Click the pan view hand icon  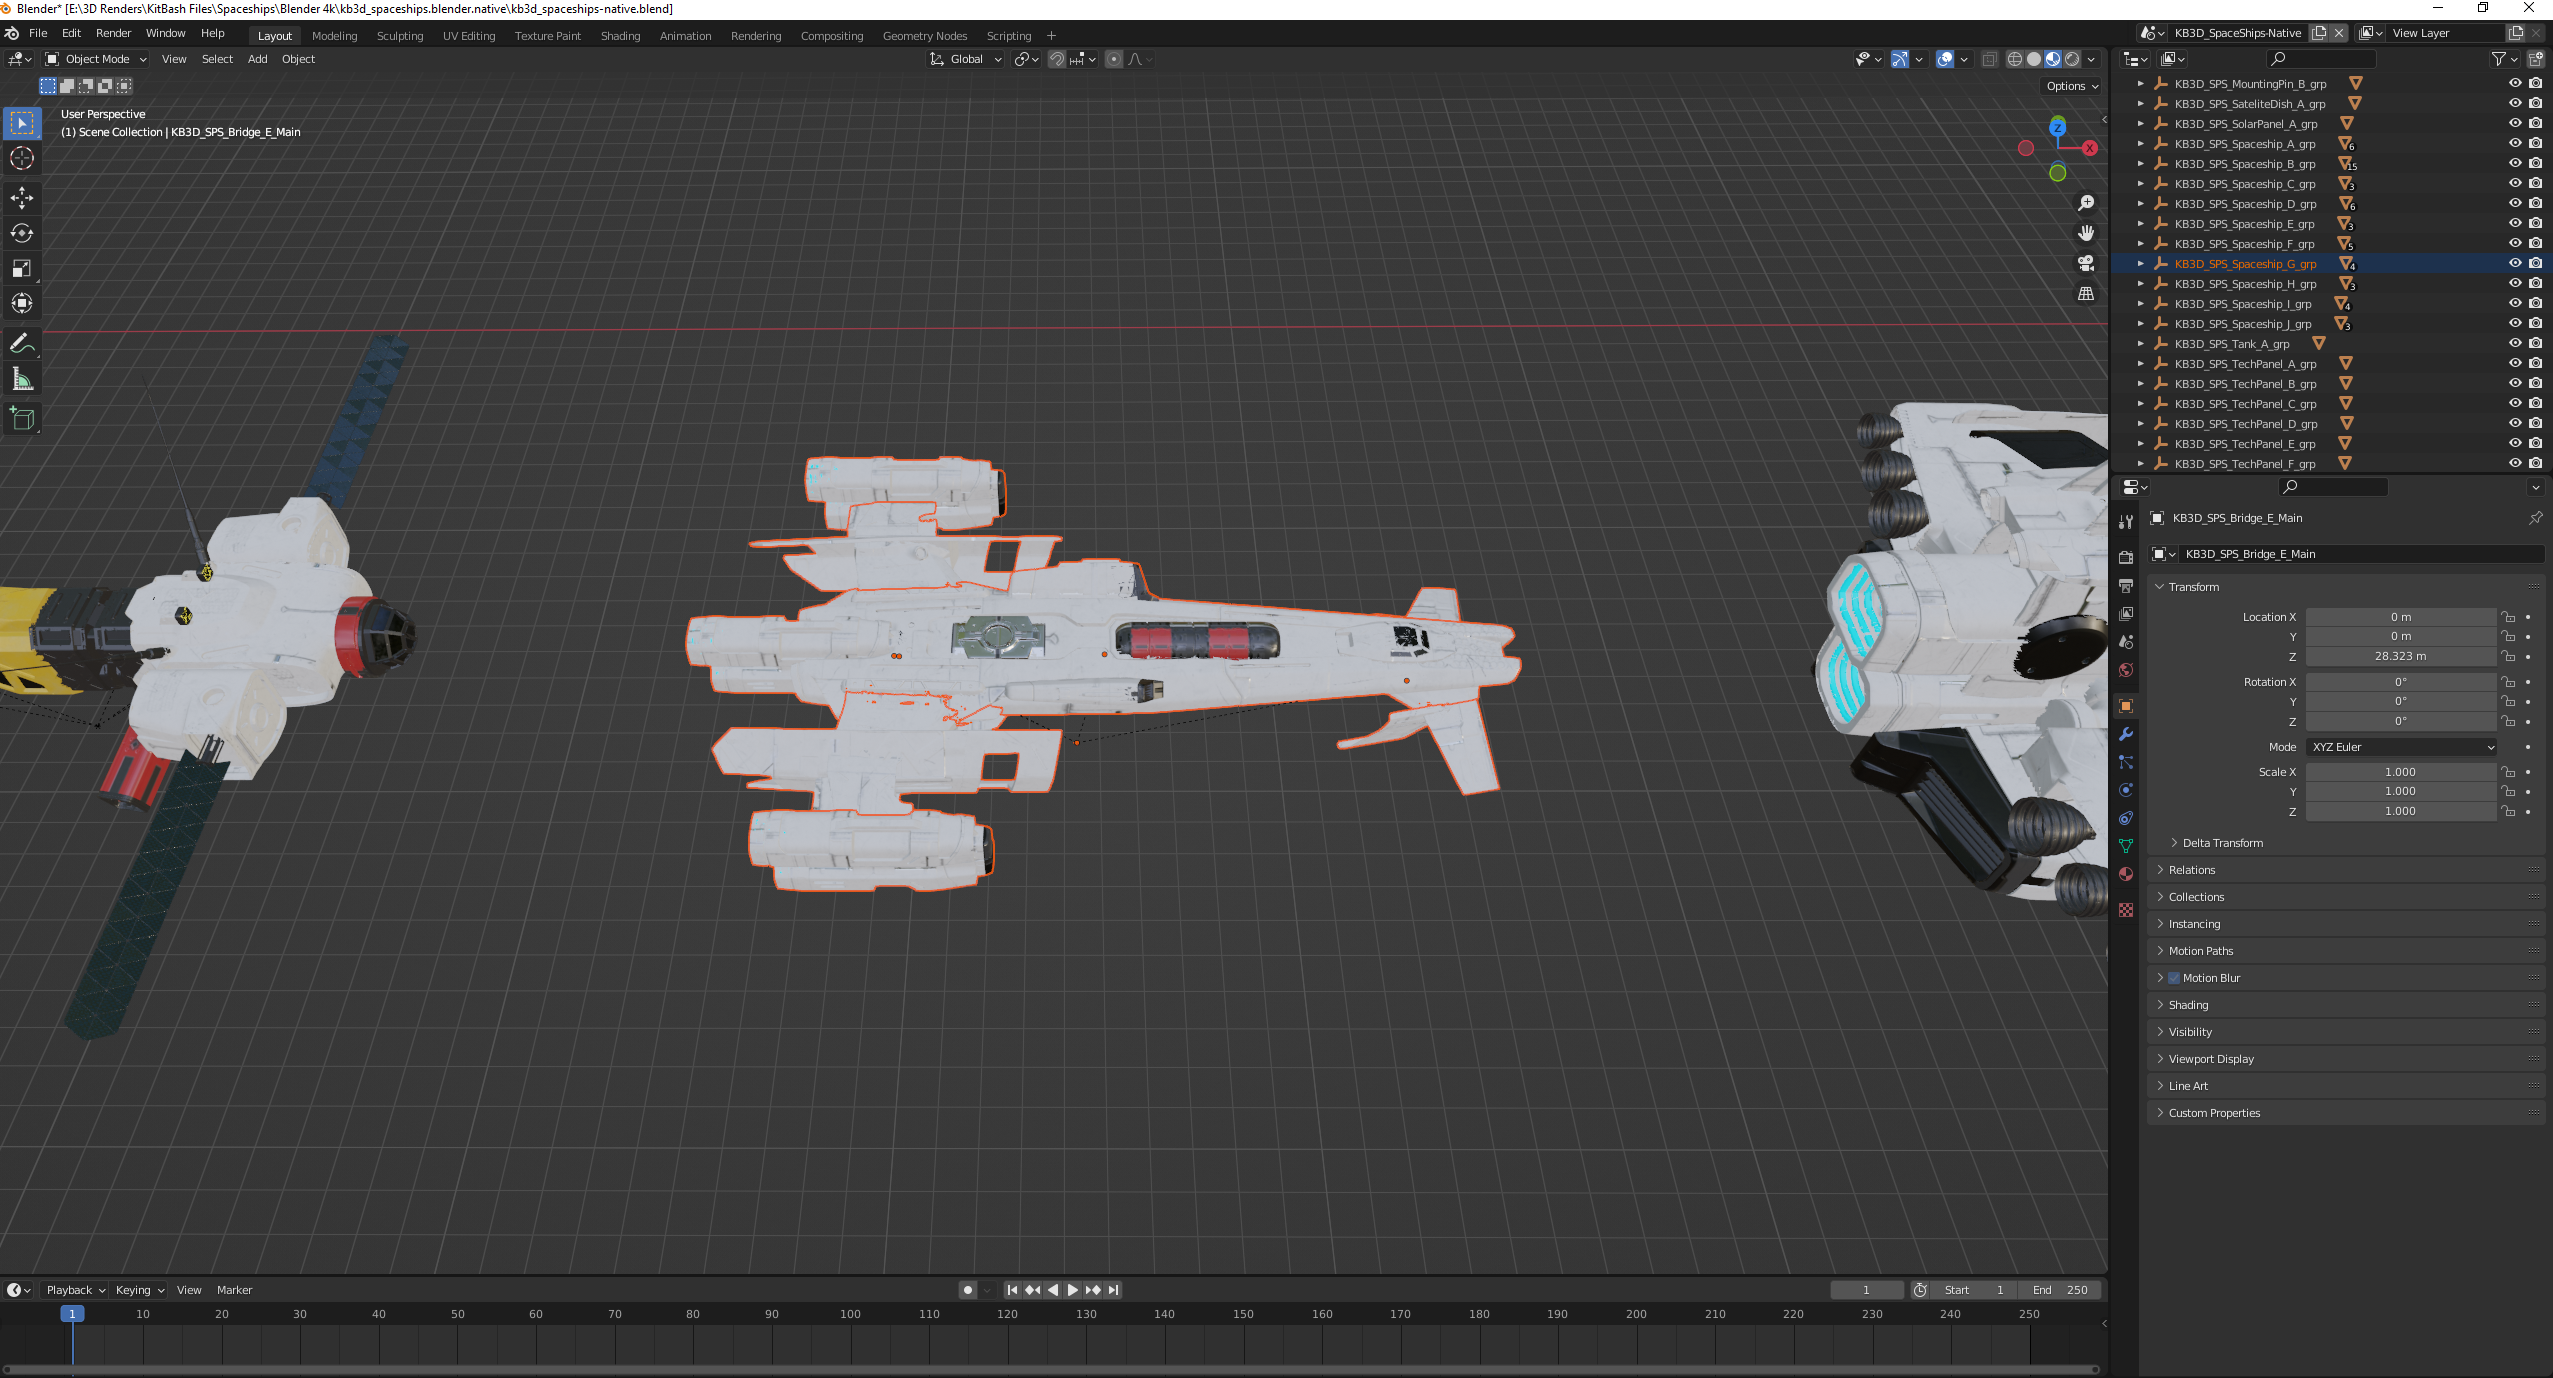pos(2086,233)
